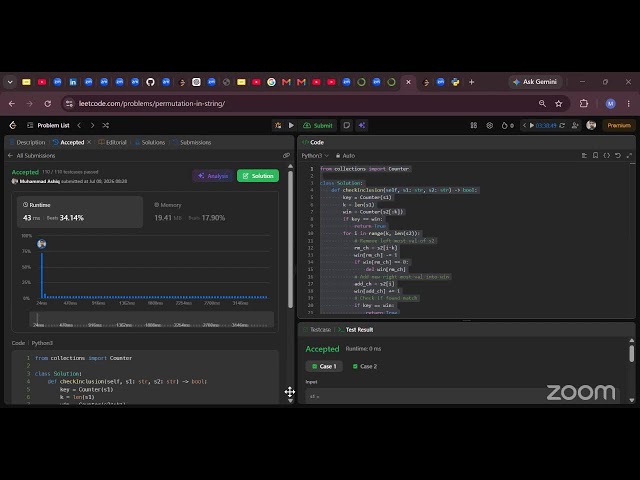Reload the browser page
The image size is (640, 480).
48,104
